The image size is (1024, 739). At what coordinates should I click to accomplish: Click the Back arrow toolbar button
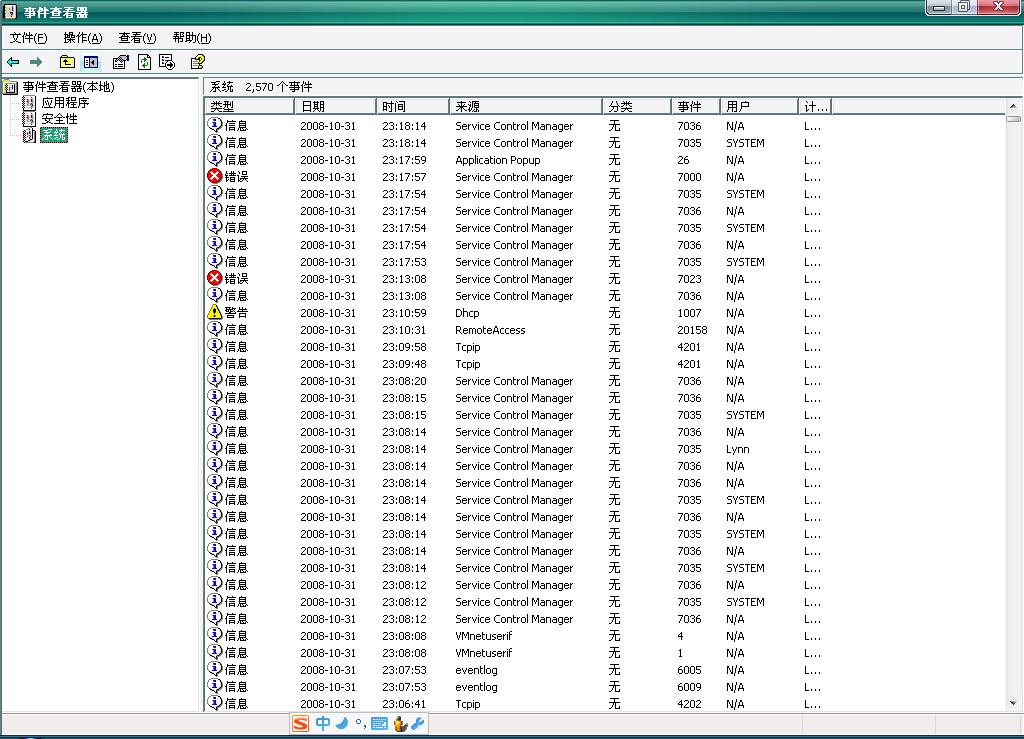pyautogui.click(x=13, y=62)
